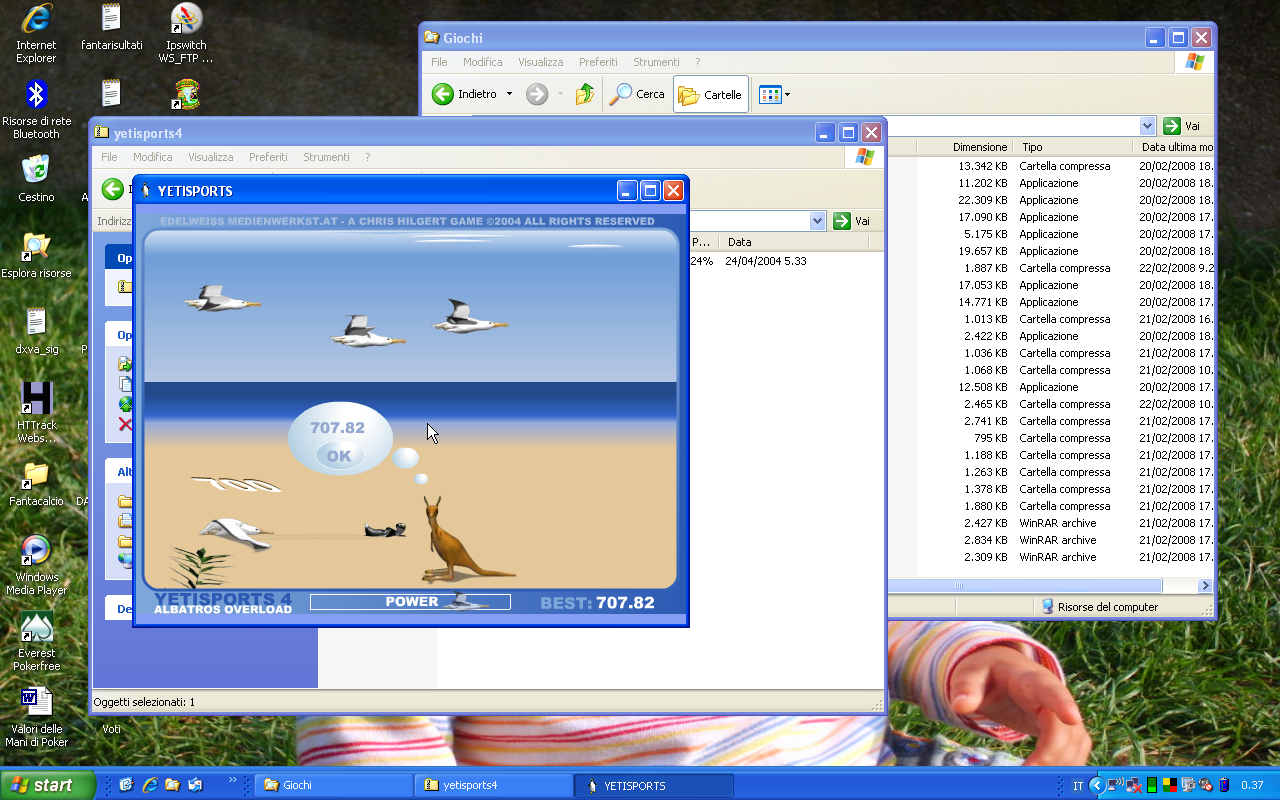1280x800 pixels.
Task: Open the views dropdown in Giochi toolbar
Action: (x=774, y=94)
